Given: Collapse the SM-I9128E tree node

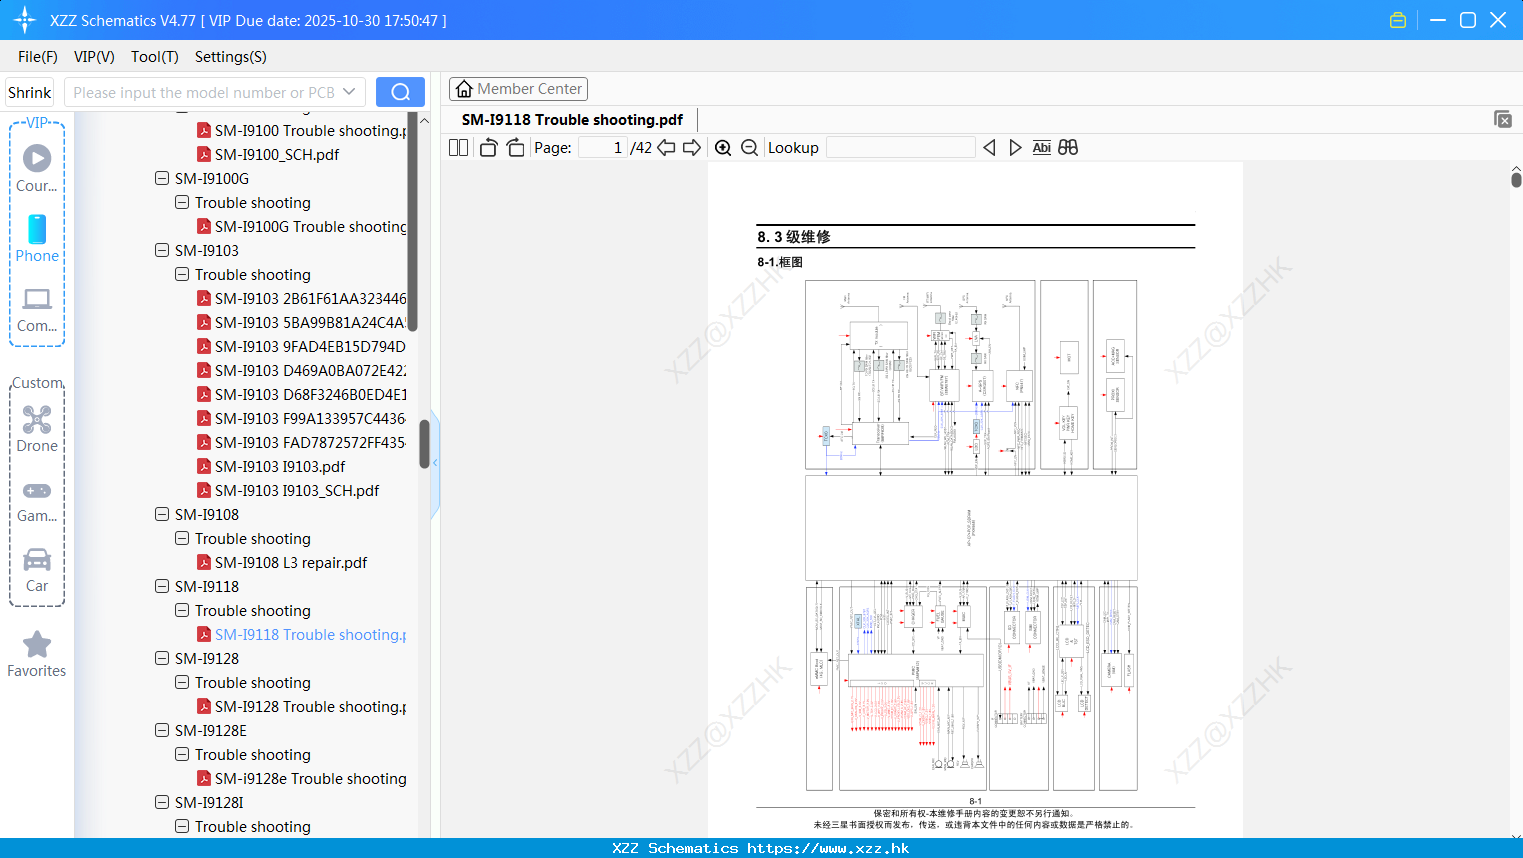Looking at the screenshot, I should (162, 730).
